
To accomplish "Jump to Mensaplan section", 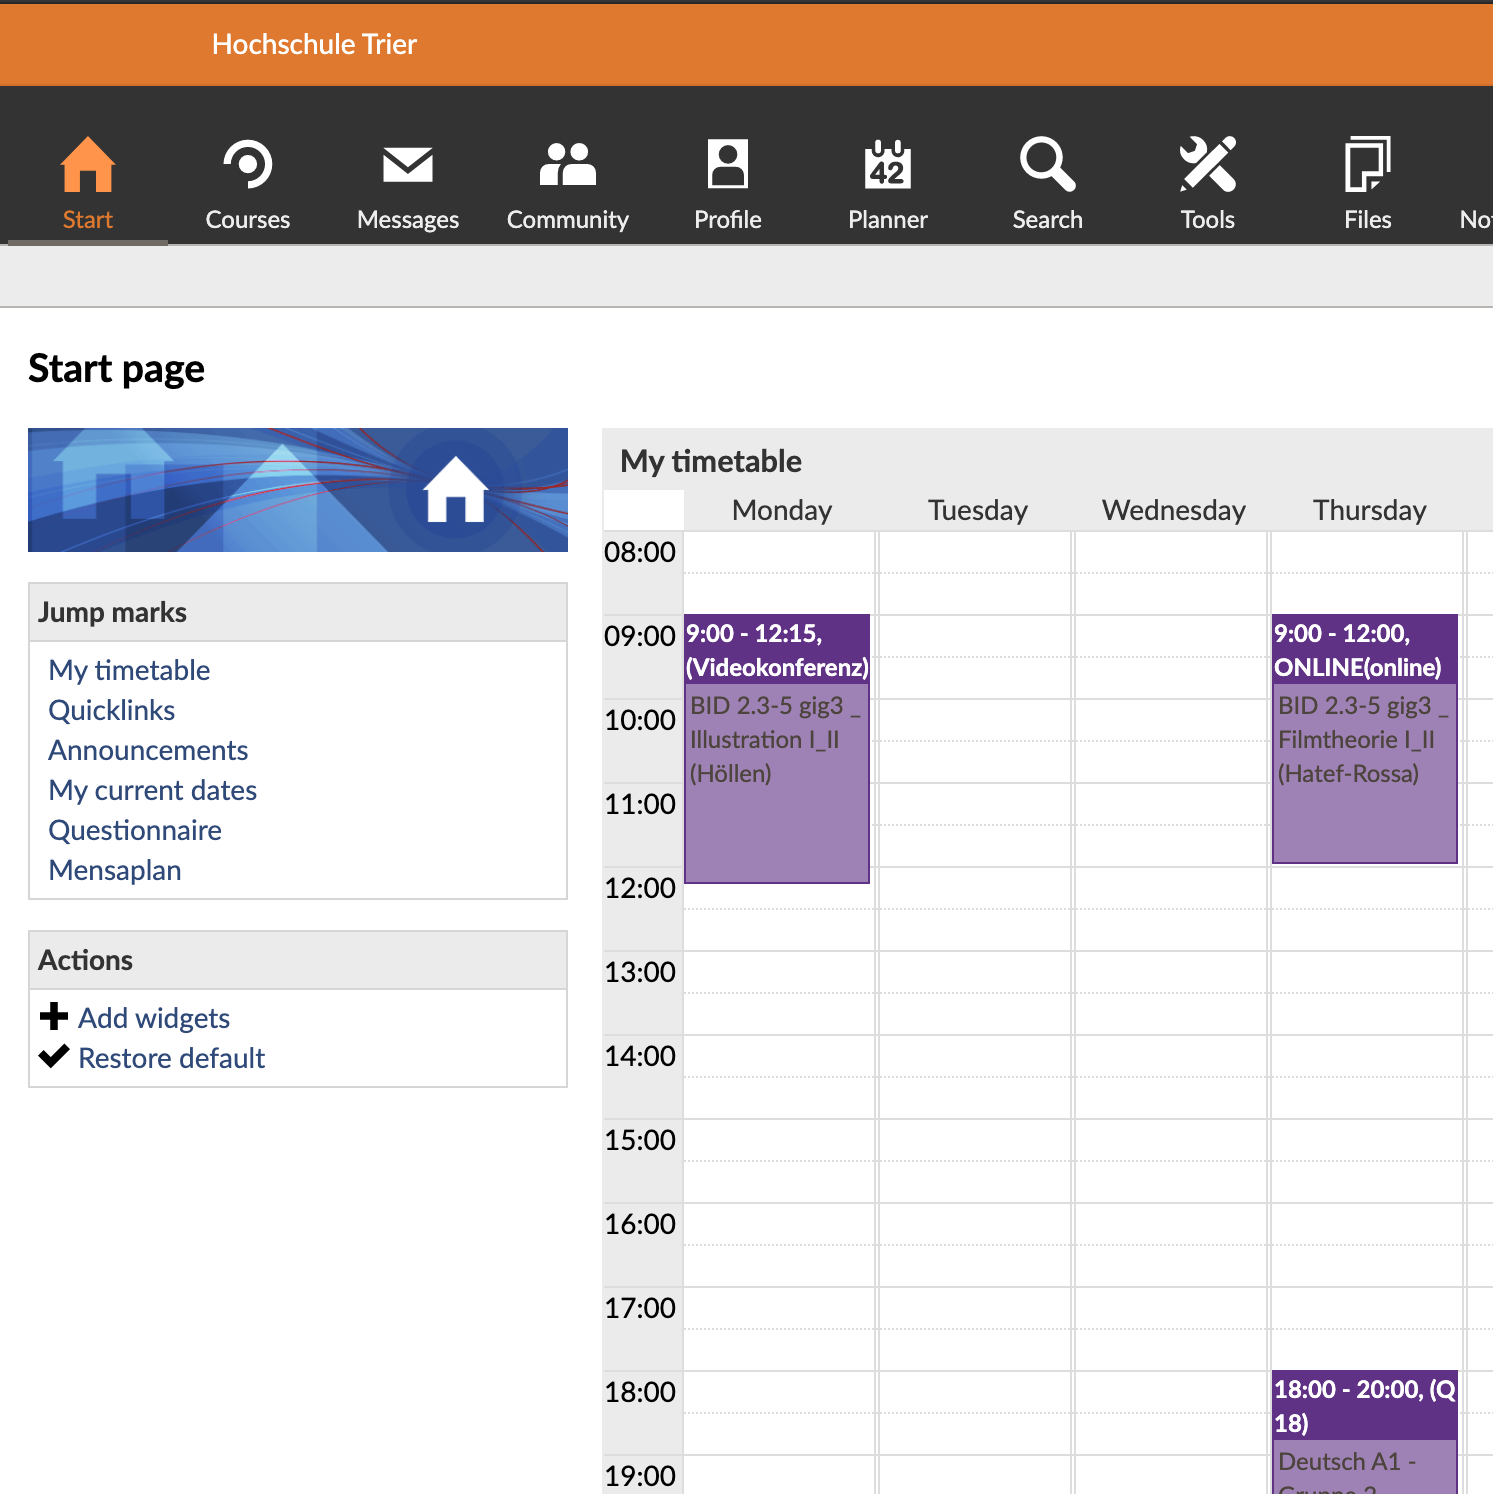I will click(115, 870).
